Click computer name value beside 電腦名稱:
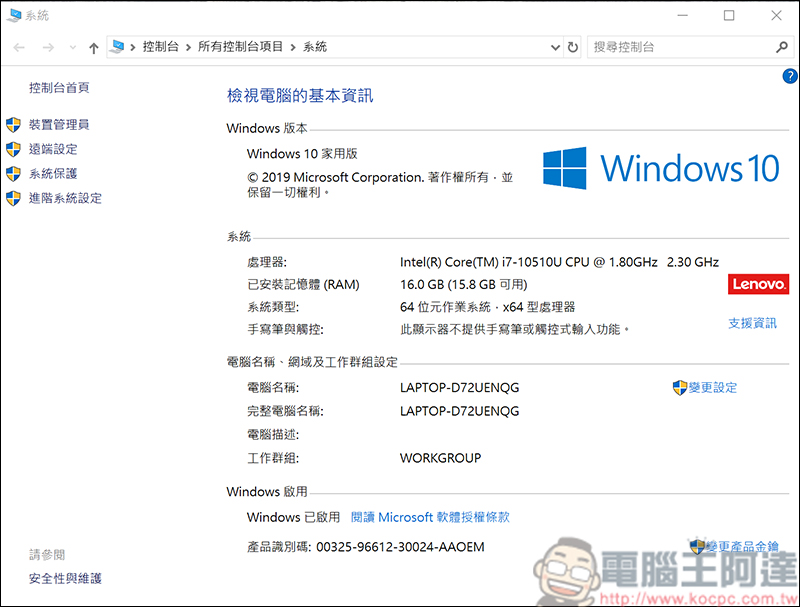800x607 pixels. [459, 388]
